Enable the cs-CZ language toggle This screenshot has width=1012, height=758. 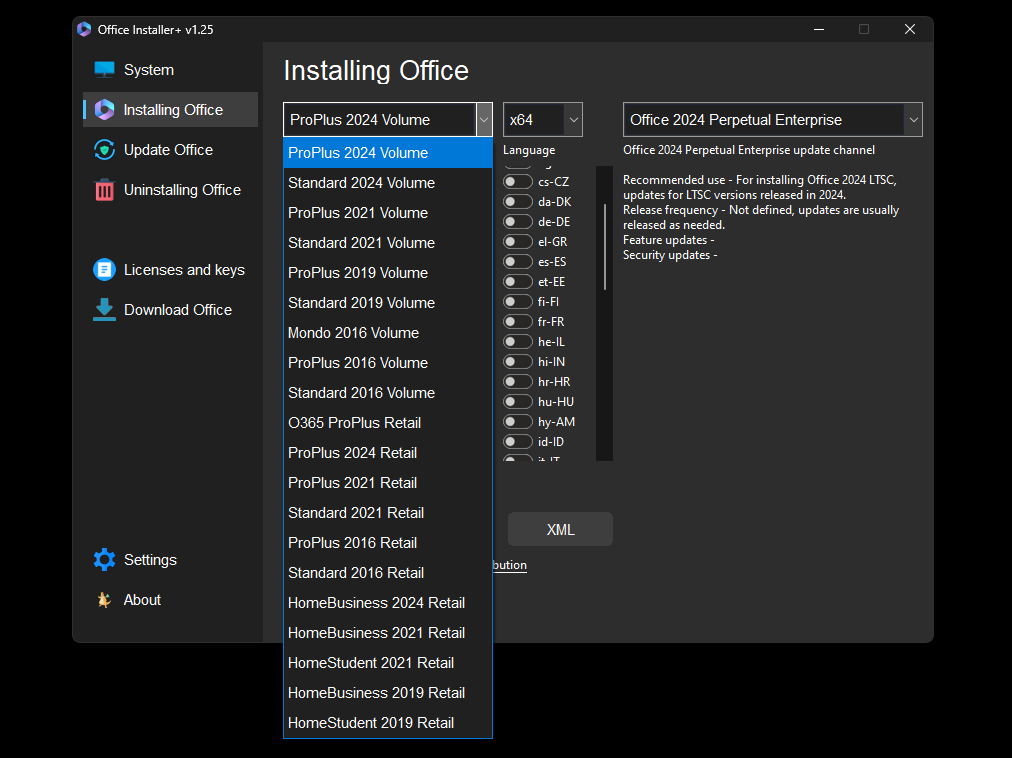(518, 182)
